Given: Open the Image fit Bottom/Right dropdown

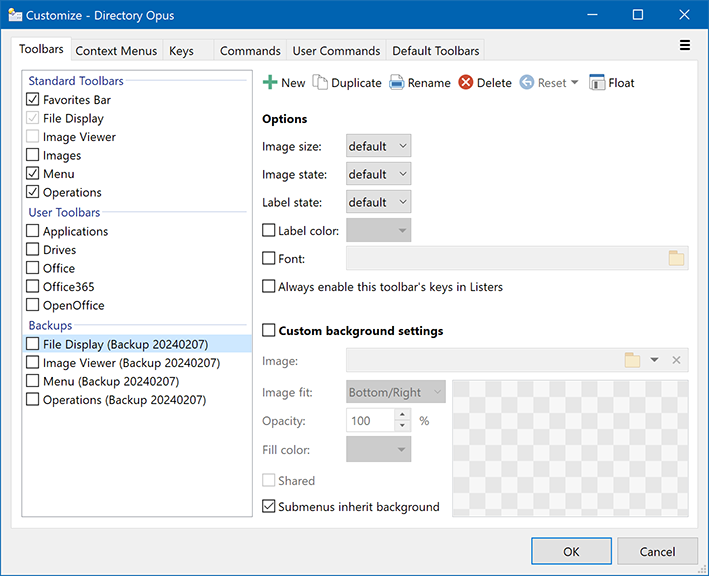Looking at the screenshot, I should 396,392.
